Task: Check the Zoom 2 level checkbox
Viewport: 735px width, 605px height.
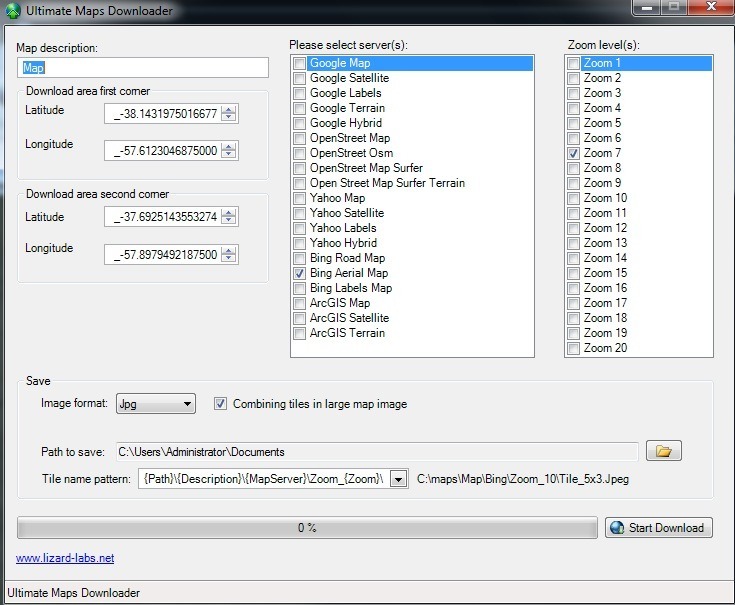Action: (573, 78)
